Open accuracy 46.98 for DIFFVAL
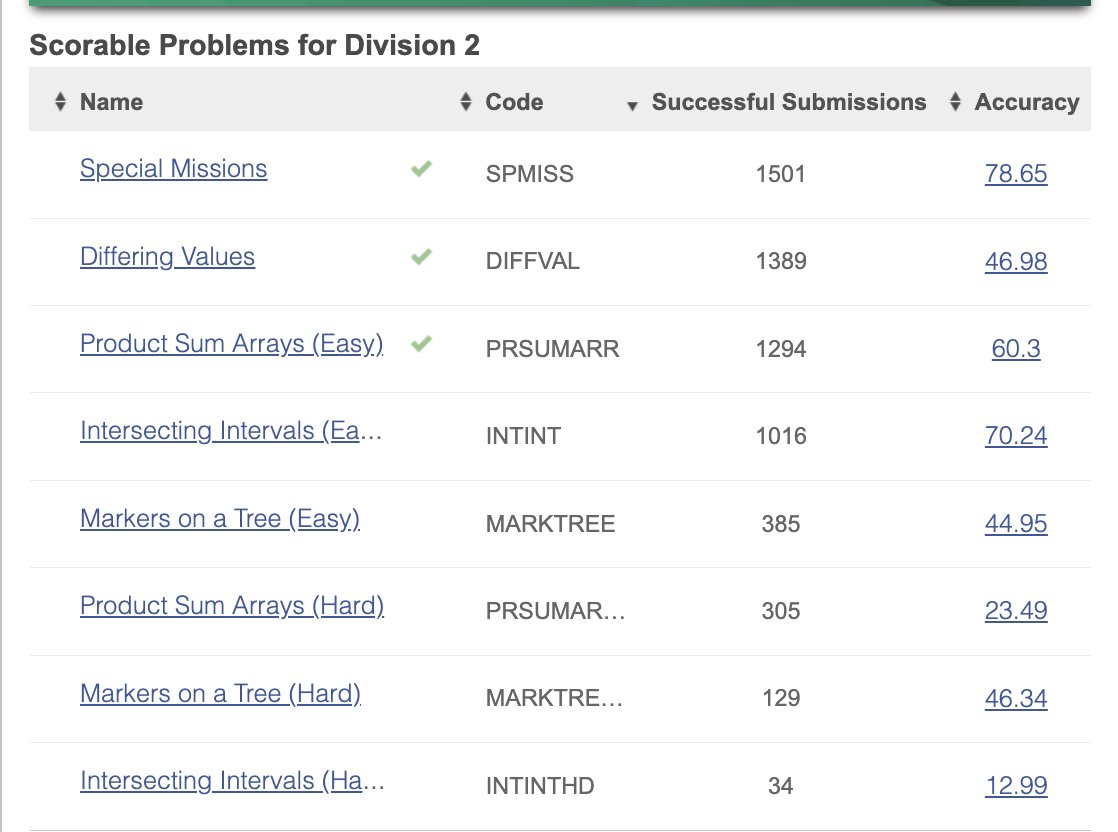This screenshot has width=1118, height=832. [1016, 261]
